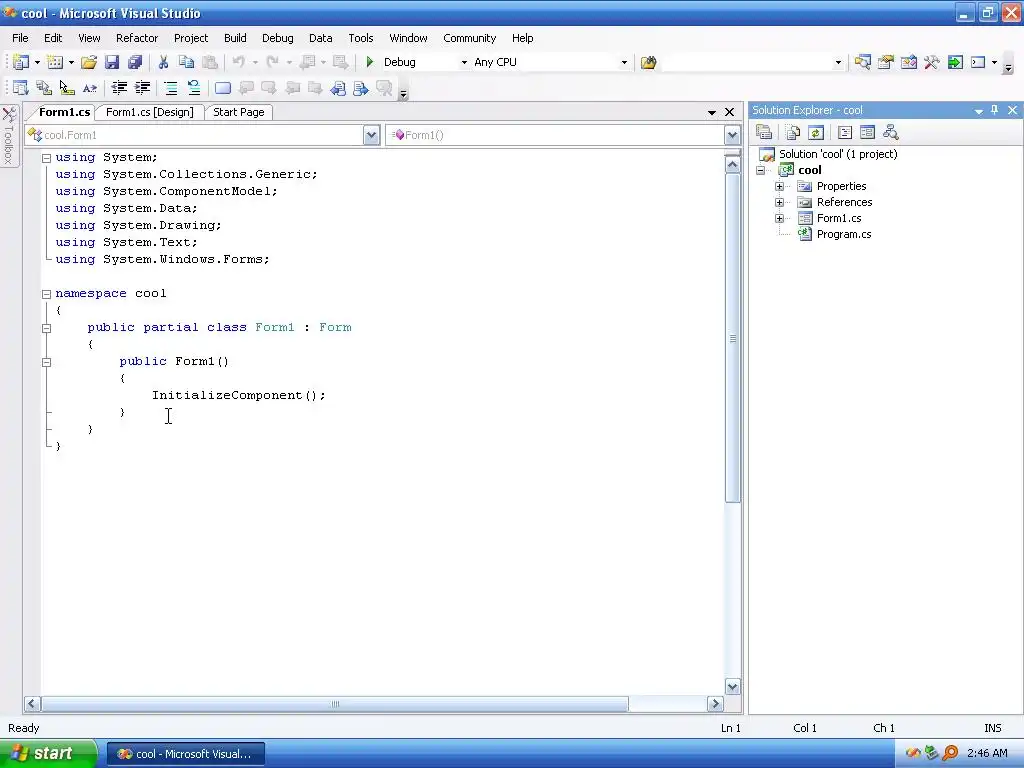Move to previous bookmark in document
The image size is (1024, 768).
tap(338, 88)
